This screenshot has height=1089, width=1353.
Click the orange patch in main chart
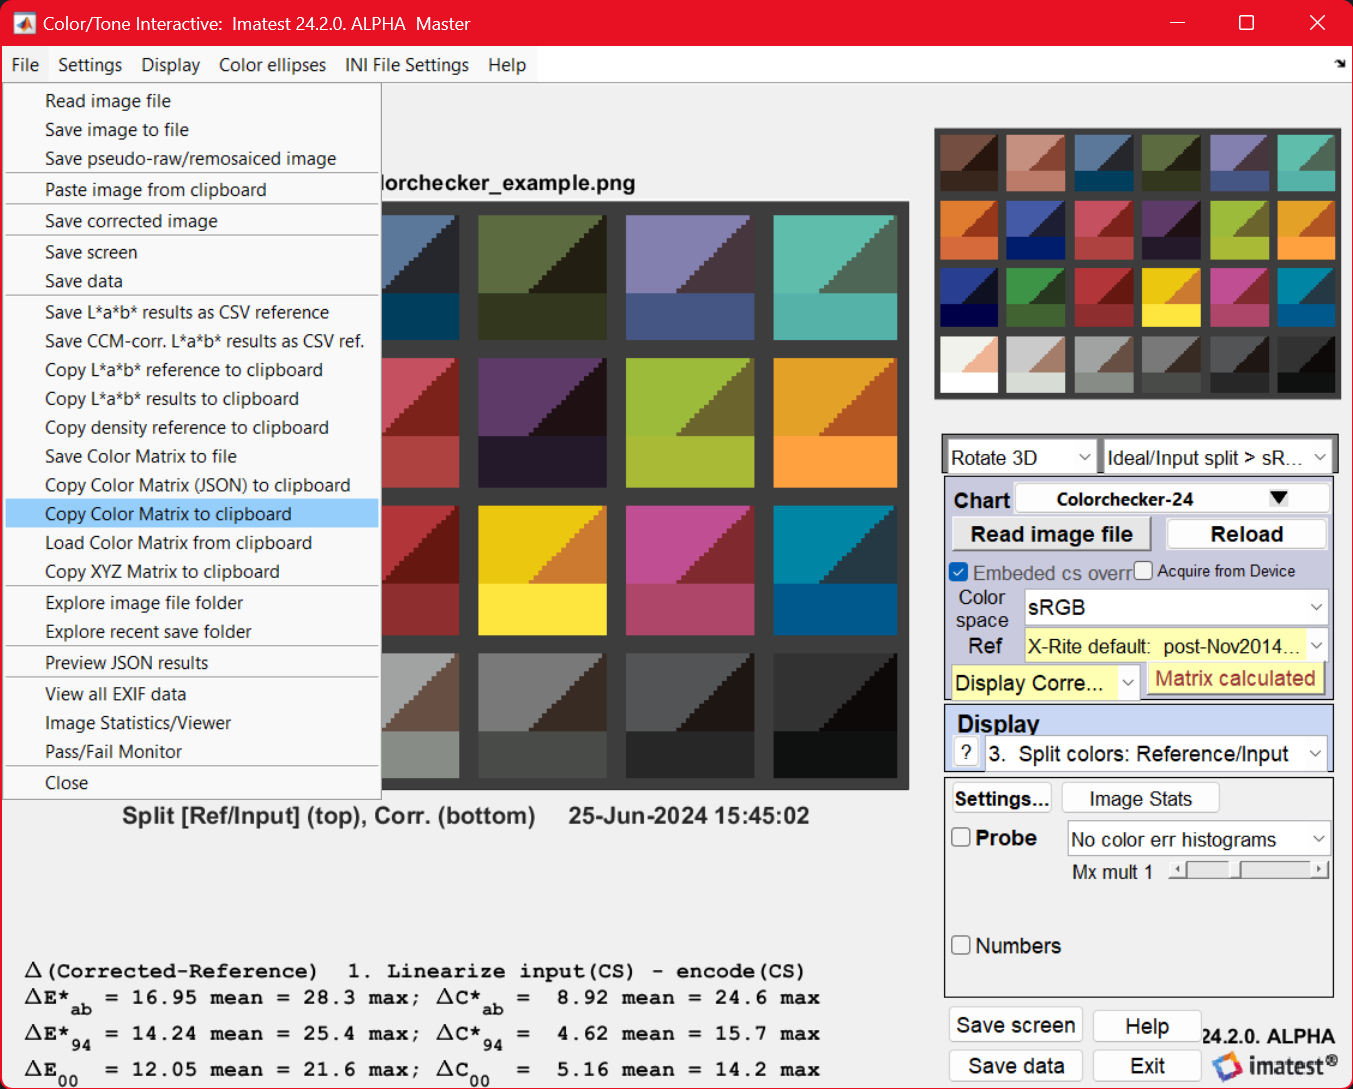tap(835, 423)
